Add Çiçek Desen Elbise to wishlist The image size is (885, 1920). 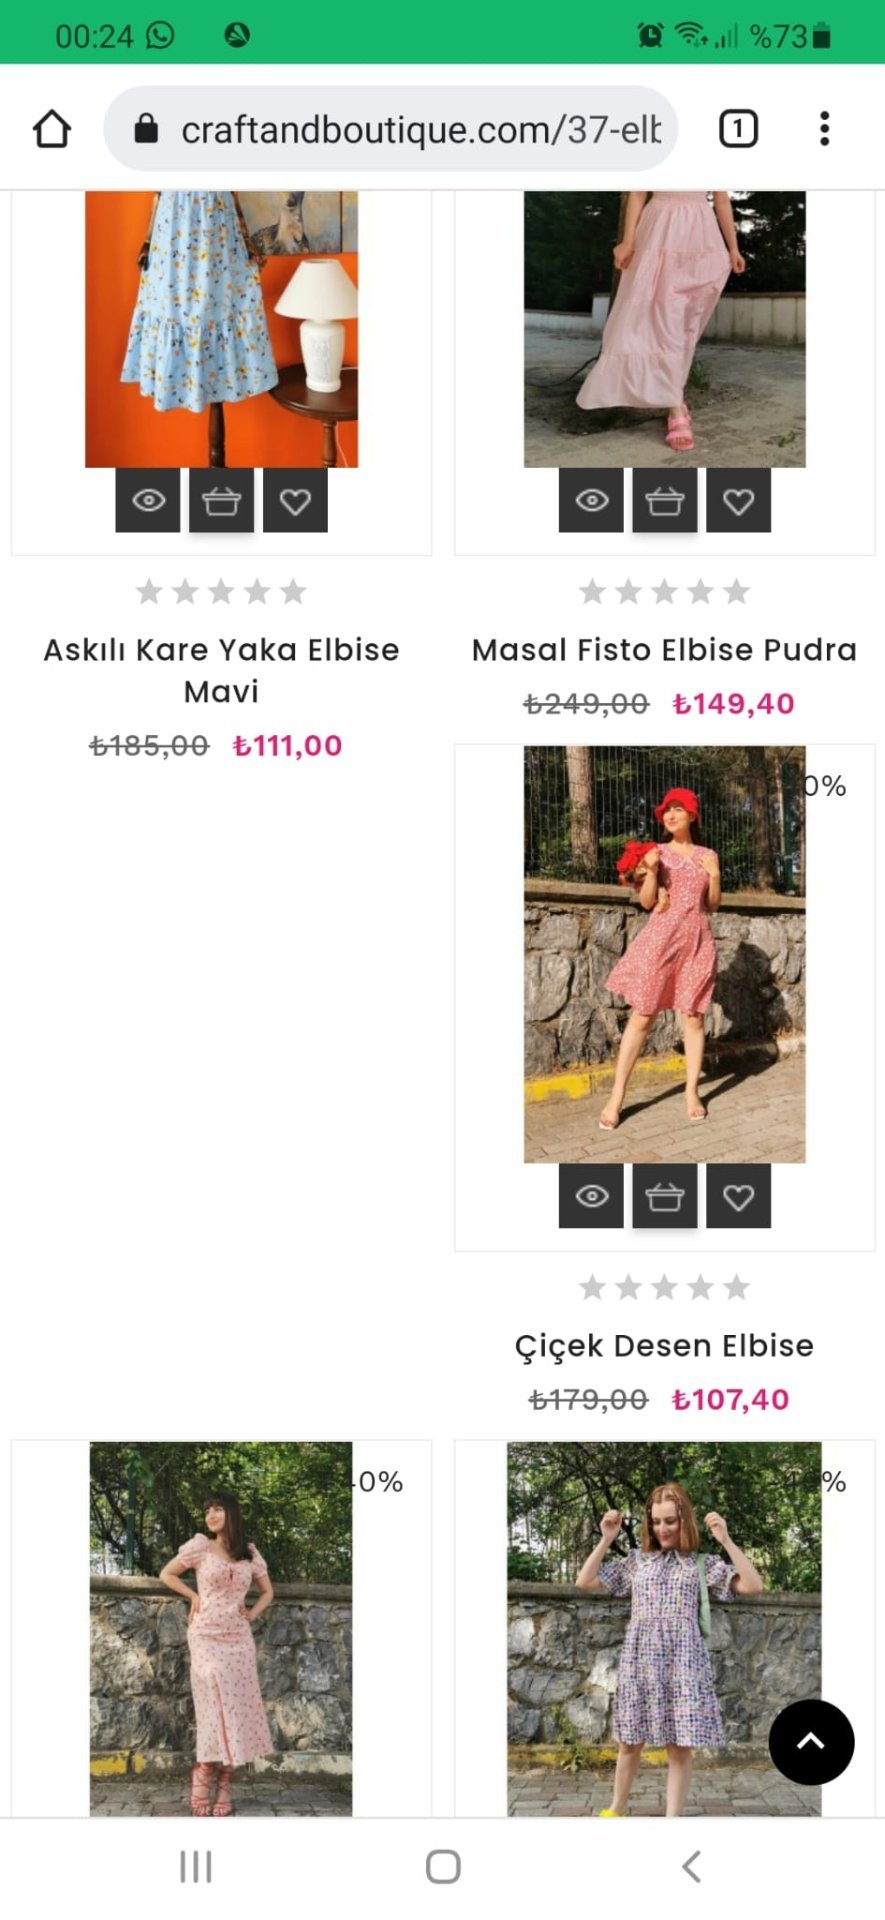(x=738, y=1196)
